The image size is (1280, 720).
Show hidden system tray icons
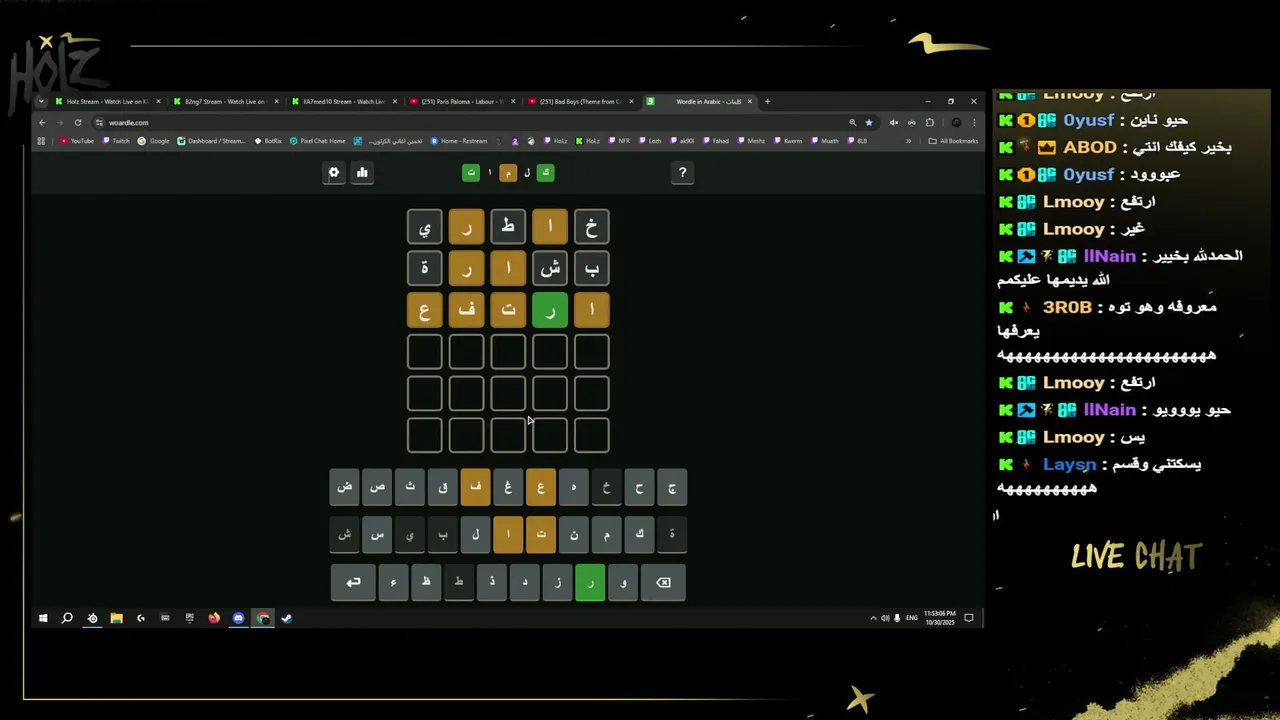(873, 618)
